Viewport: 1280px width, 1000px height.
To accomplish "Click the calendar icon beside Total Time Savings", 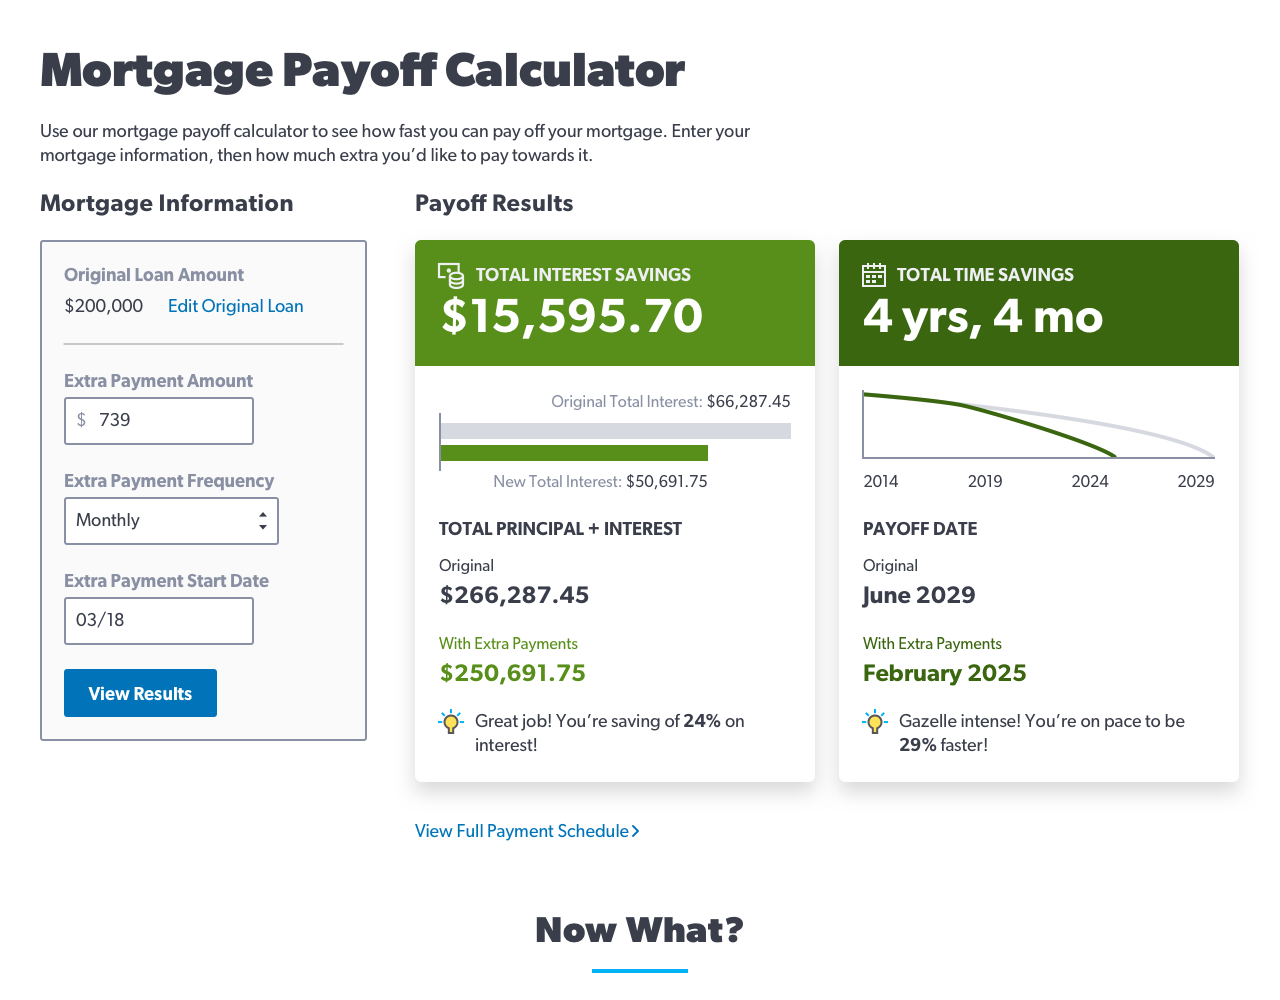I will [874, 275].
